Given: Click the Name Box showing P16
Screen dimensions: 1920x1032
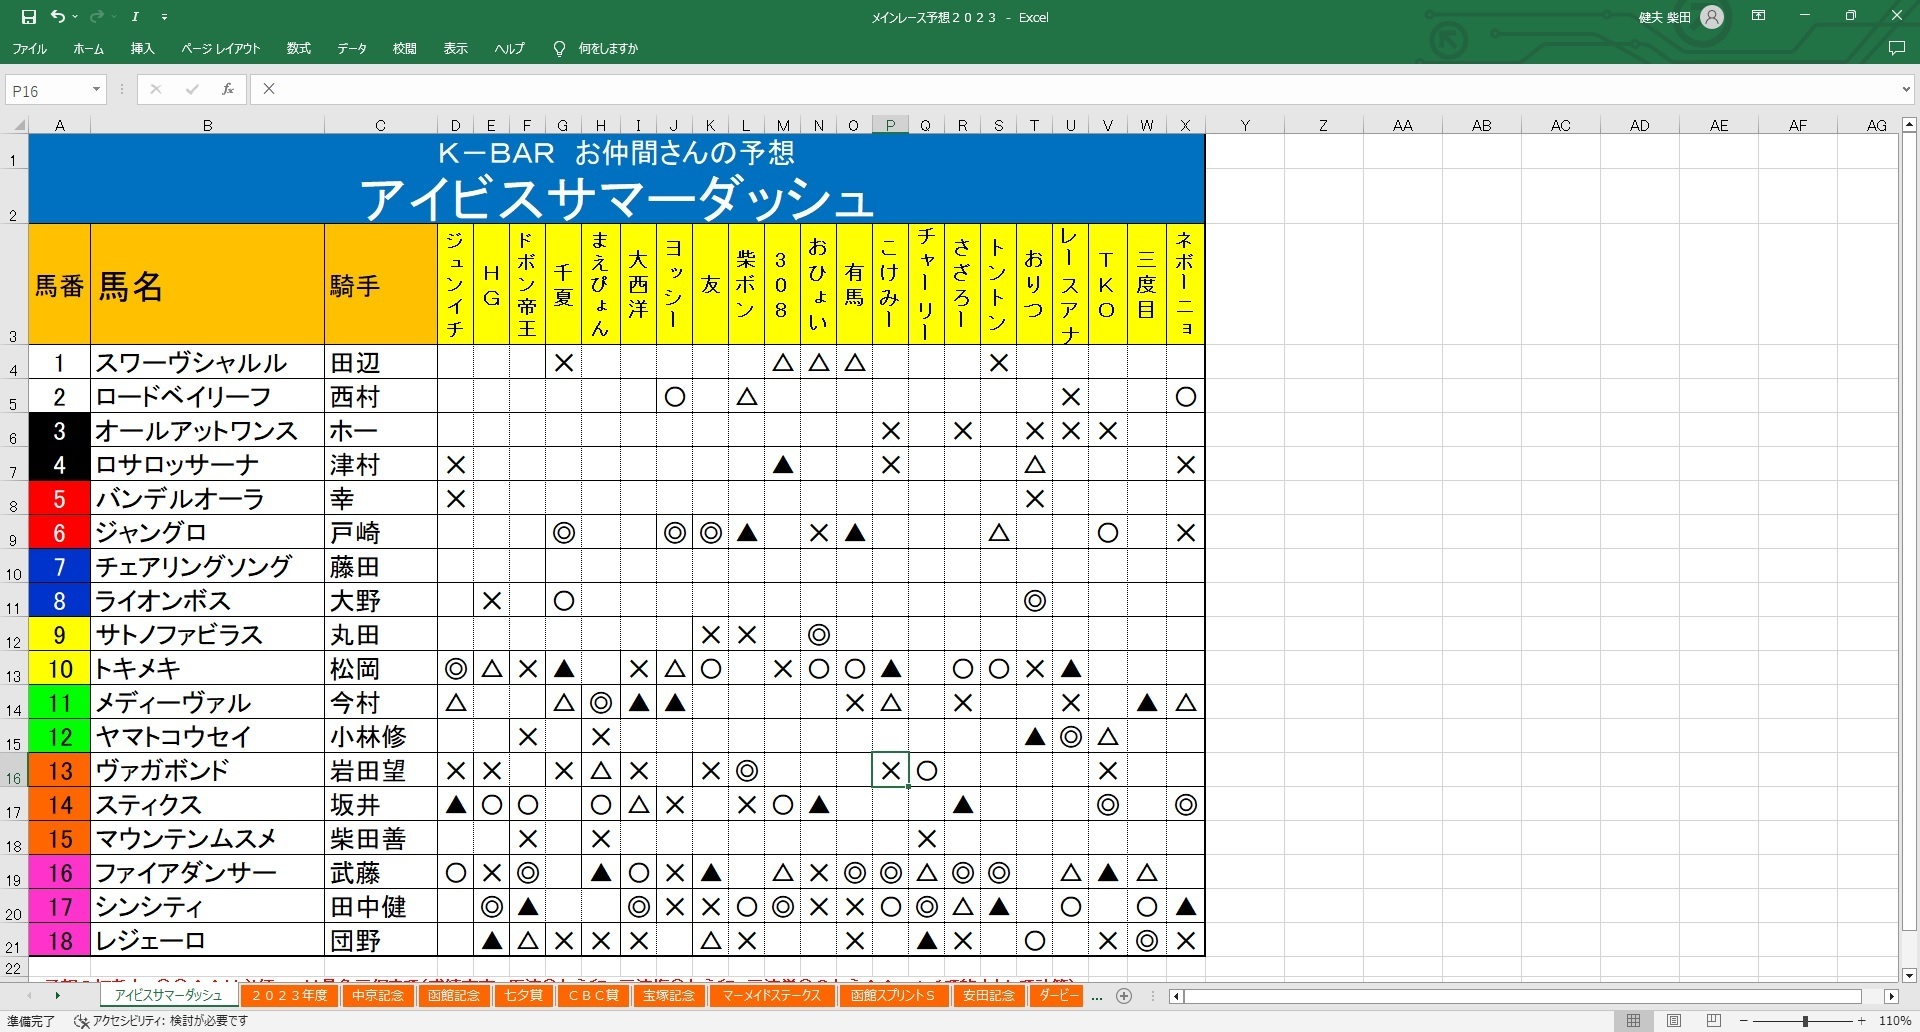Looking at the screenshot, I should tap(47, 90).
